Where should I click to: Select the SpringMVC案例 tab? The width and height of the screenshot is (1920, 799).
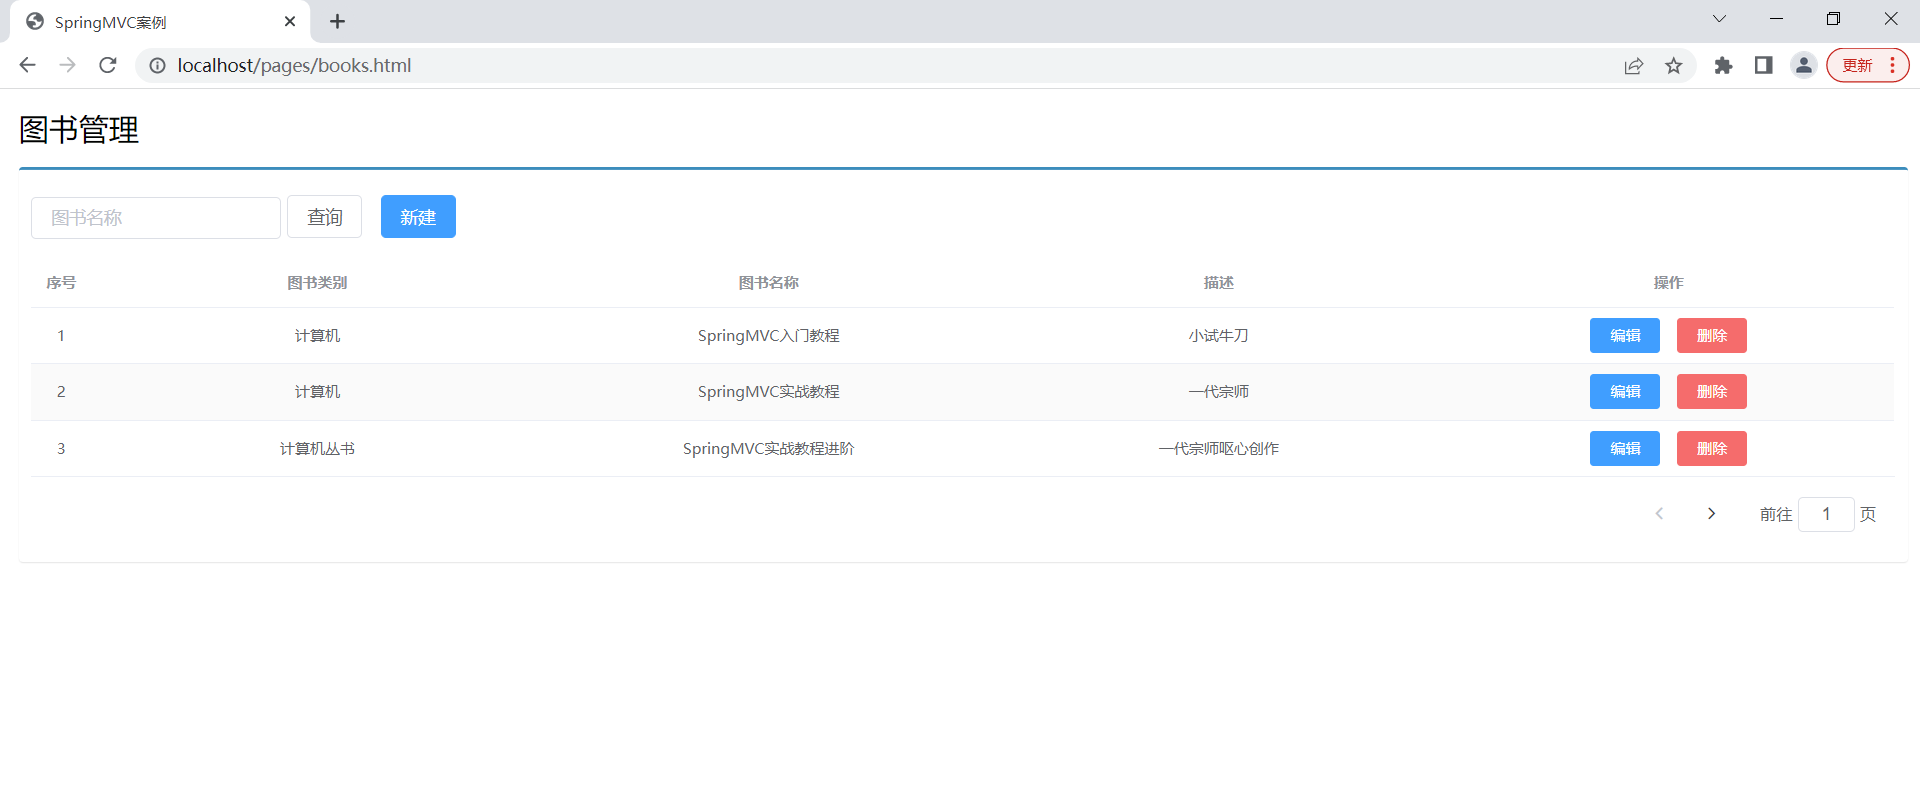(x=160, y=22)
